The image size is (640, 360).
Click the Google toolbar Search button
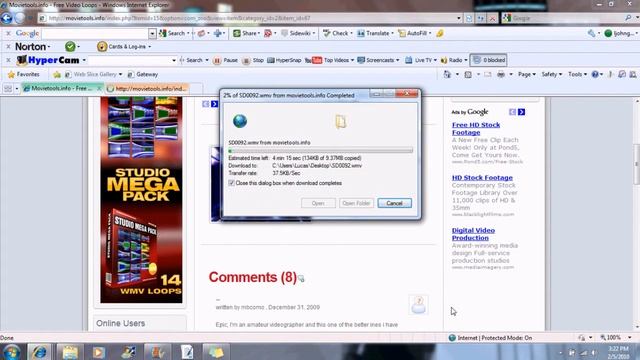[x=174, y=33]
